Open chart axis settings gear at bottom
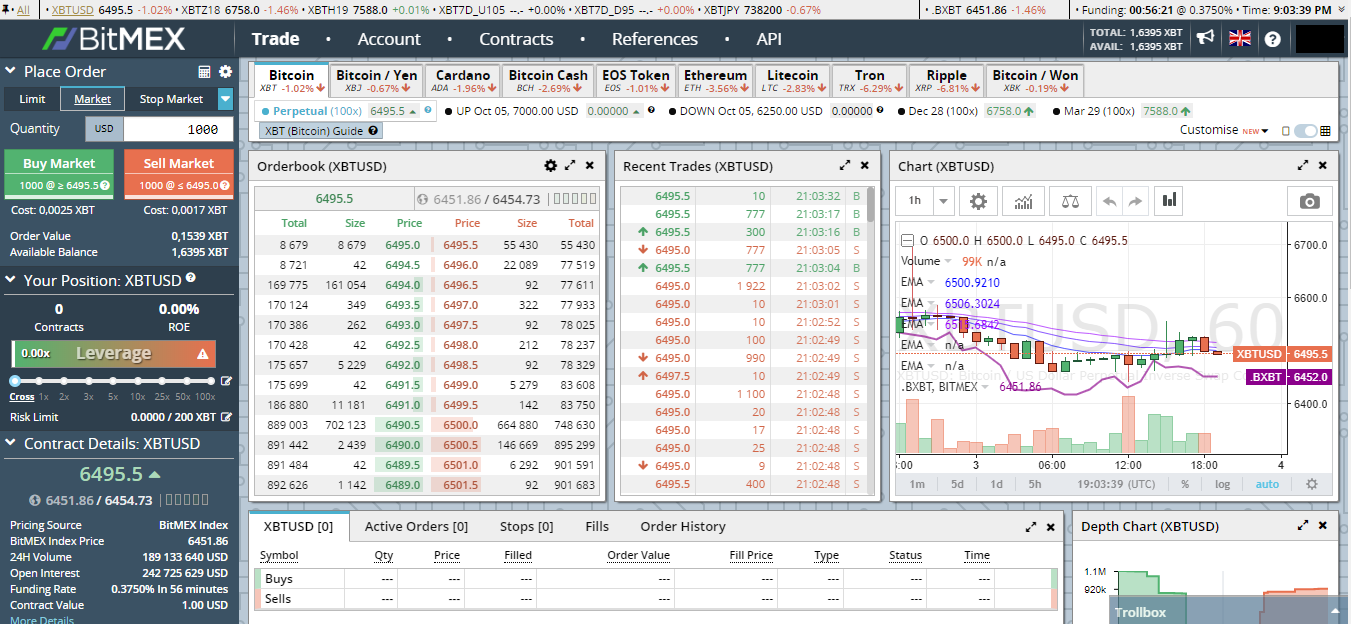1372x624 pixels. click(1312, 484)
